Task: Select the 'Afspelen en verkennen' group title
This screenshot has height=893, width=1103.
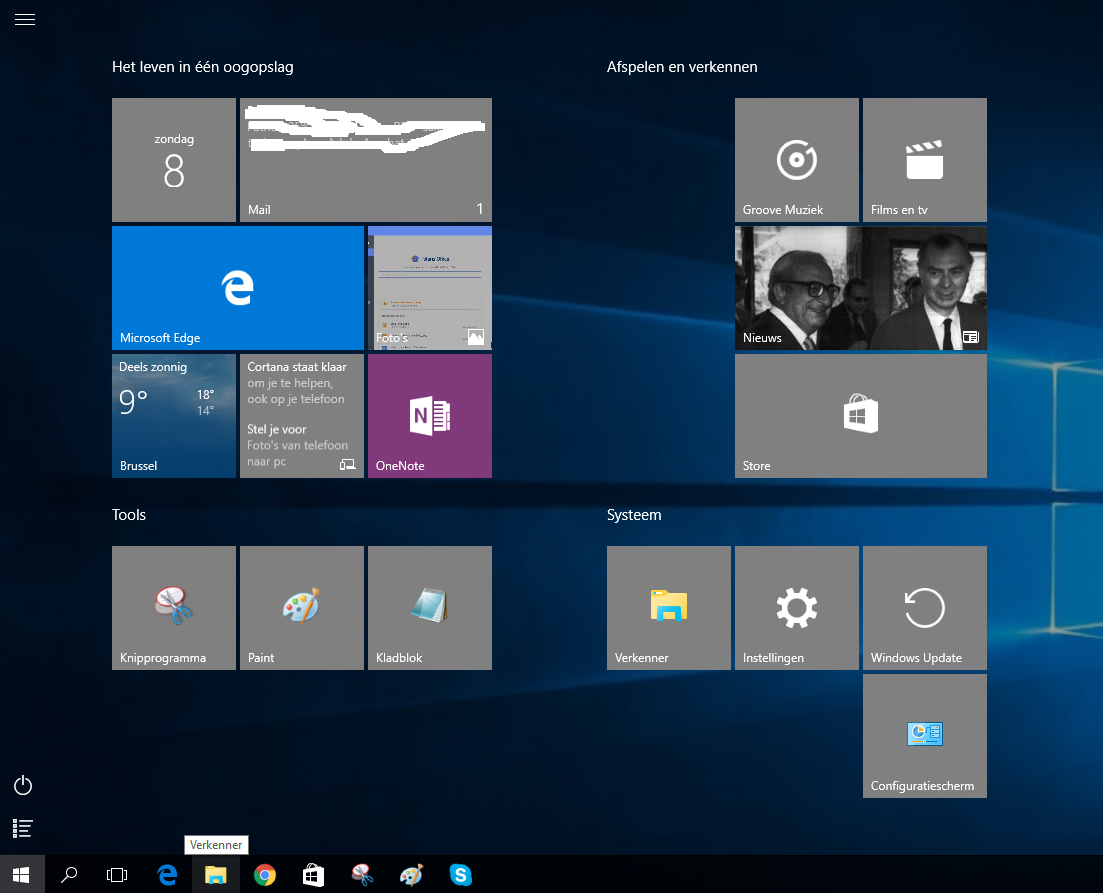Action: 682,67
